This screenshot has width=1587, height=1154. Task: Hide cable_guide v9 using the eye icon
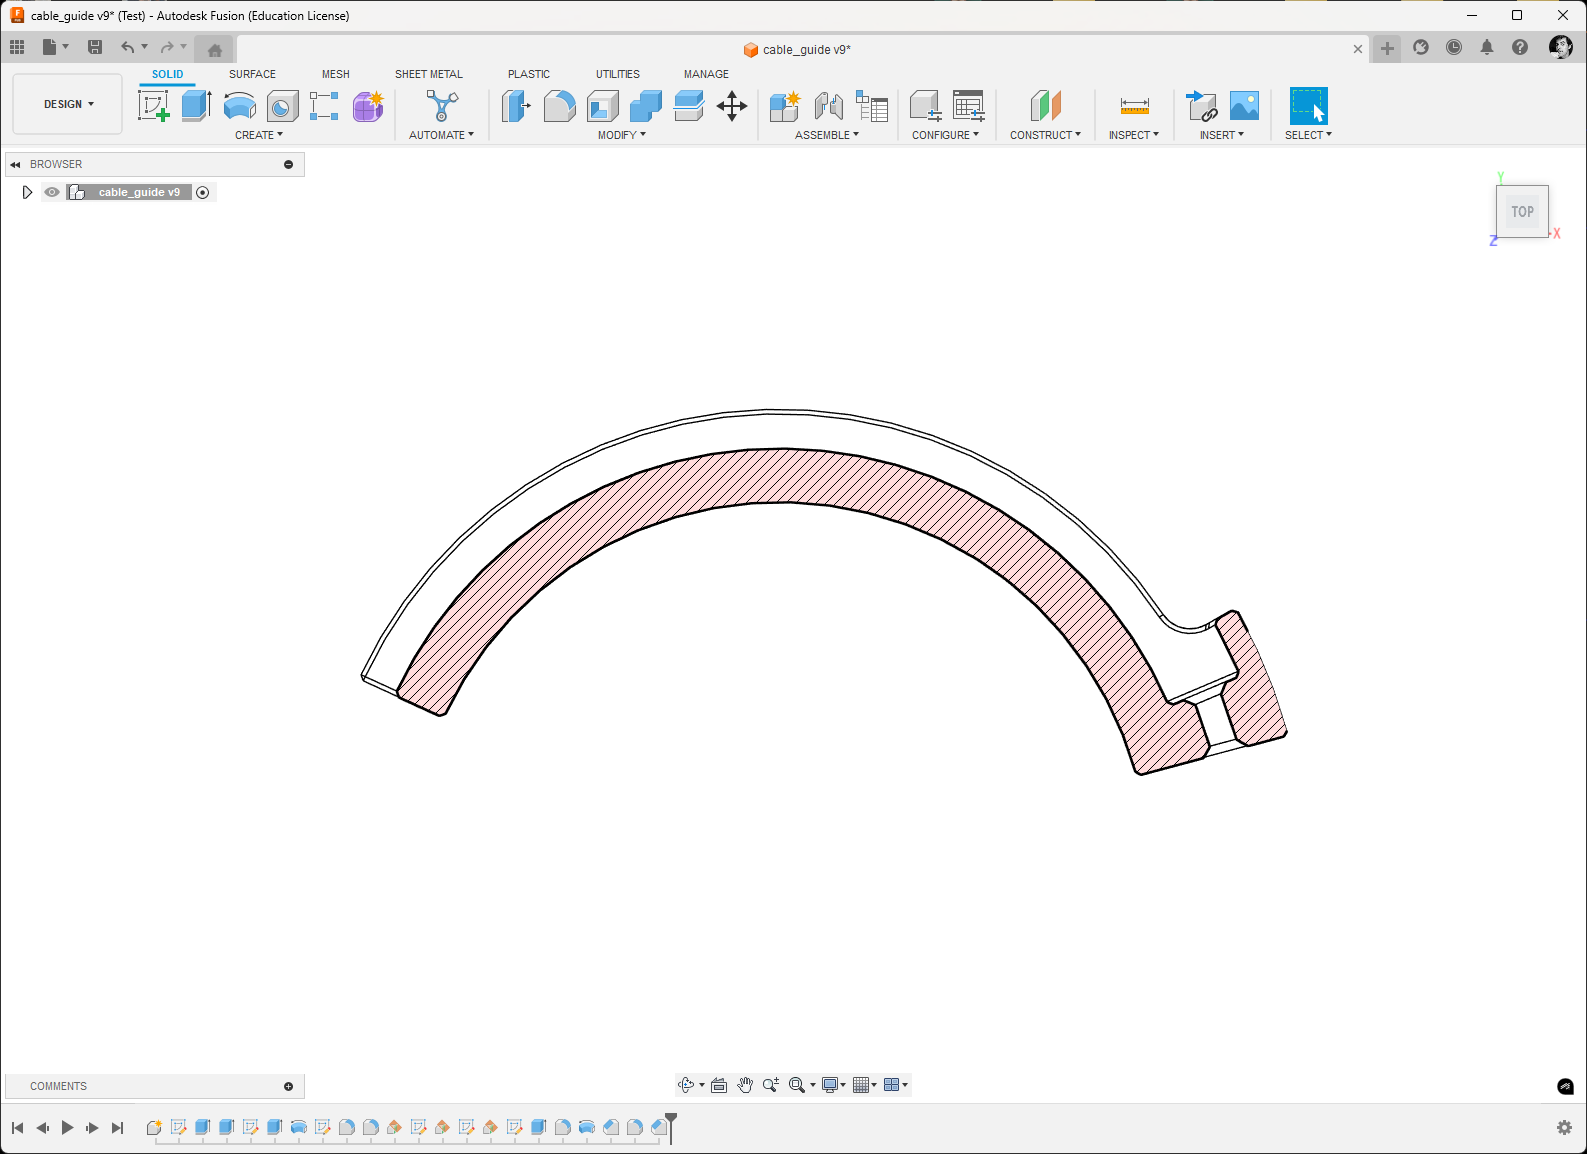[52, 192]
